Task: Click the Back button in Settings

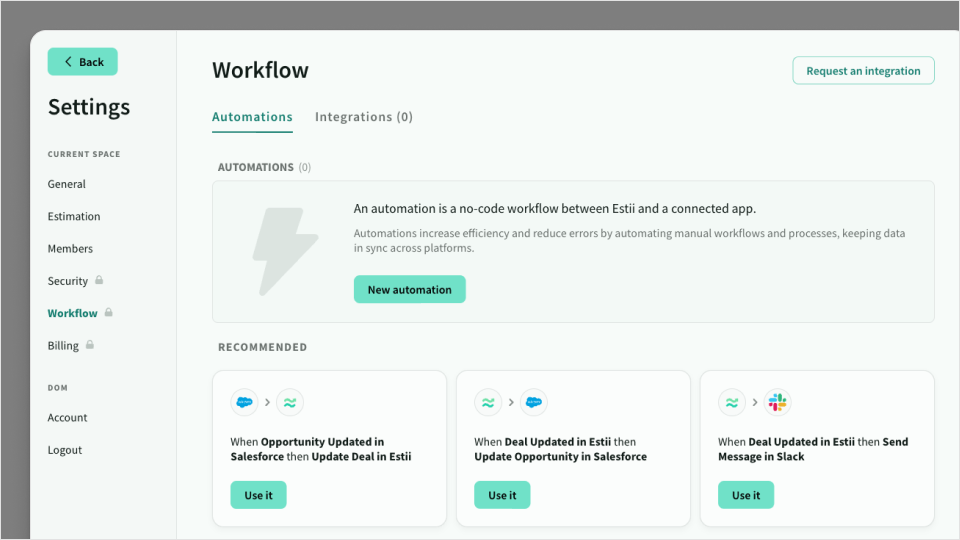Action: [83, 62]
